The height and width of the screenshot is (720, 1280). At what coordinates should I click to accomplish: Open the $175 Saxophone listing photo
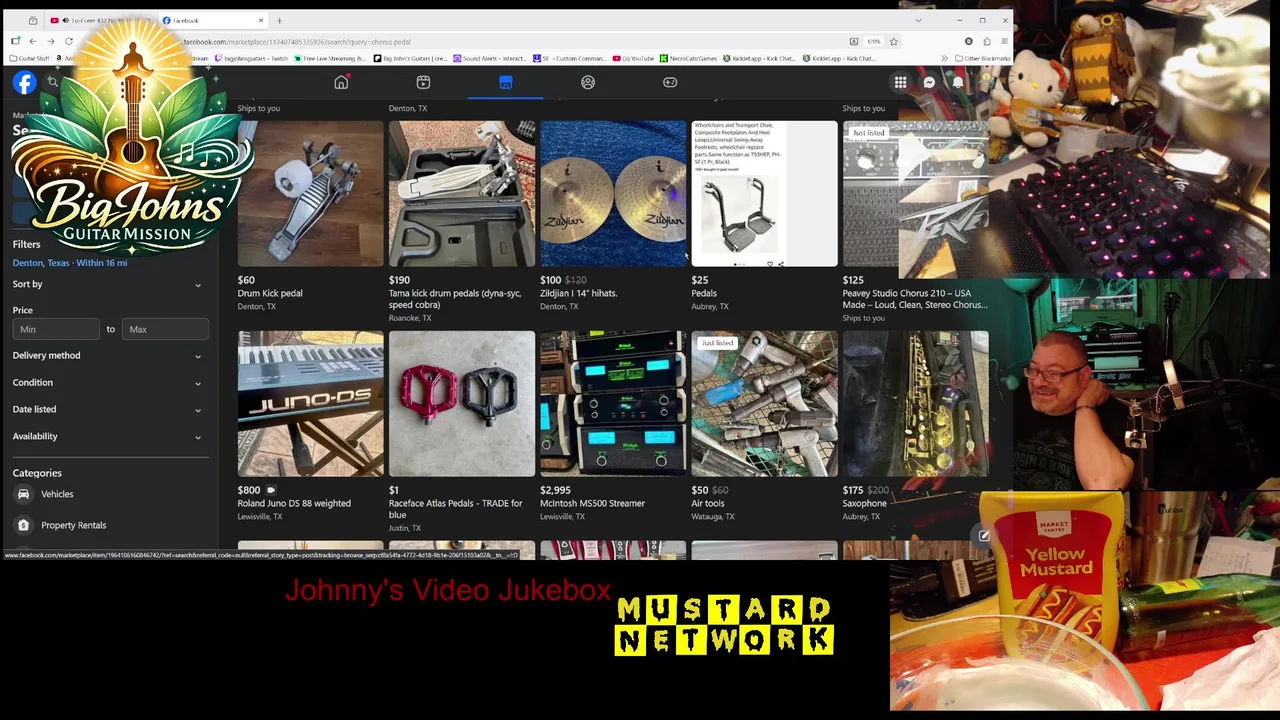tap(915, 404)
